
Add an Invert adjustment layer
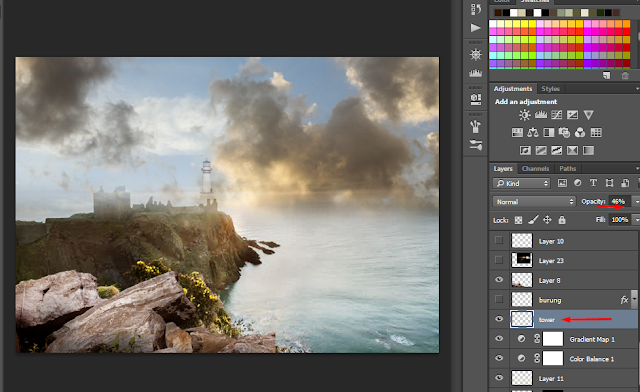(525, 151)
